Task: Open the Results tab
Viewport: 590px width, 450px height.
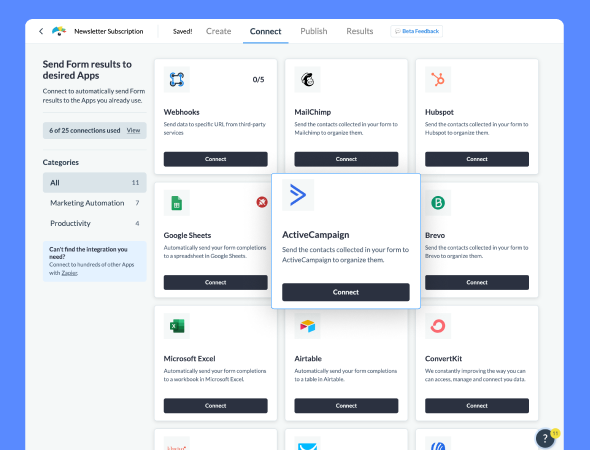Action: [x=360, y=31]
